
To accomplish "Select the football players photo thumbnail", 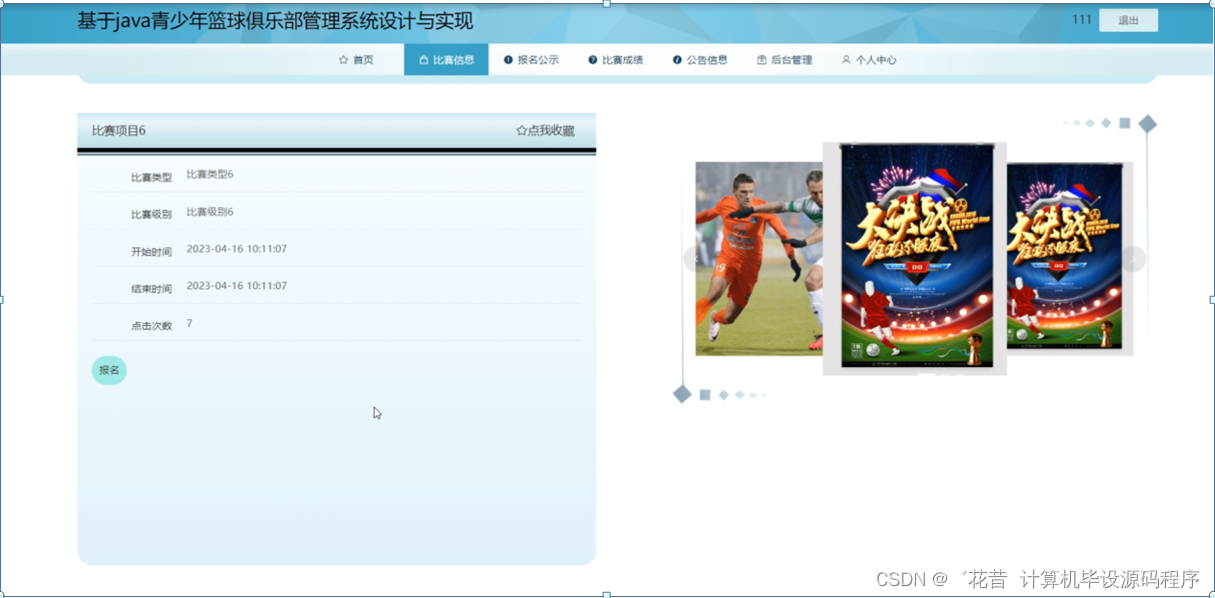I will point(759,258).
